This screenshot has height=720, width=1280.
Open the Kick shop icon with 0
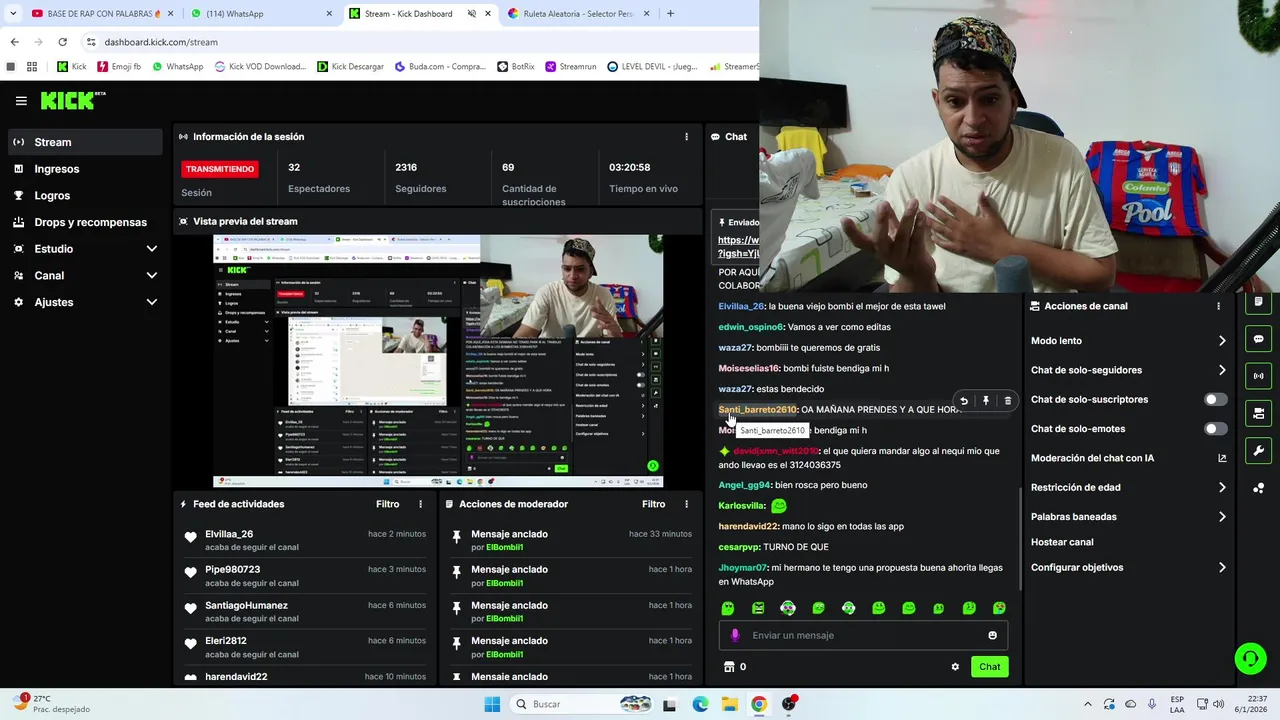coord(735,667)
